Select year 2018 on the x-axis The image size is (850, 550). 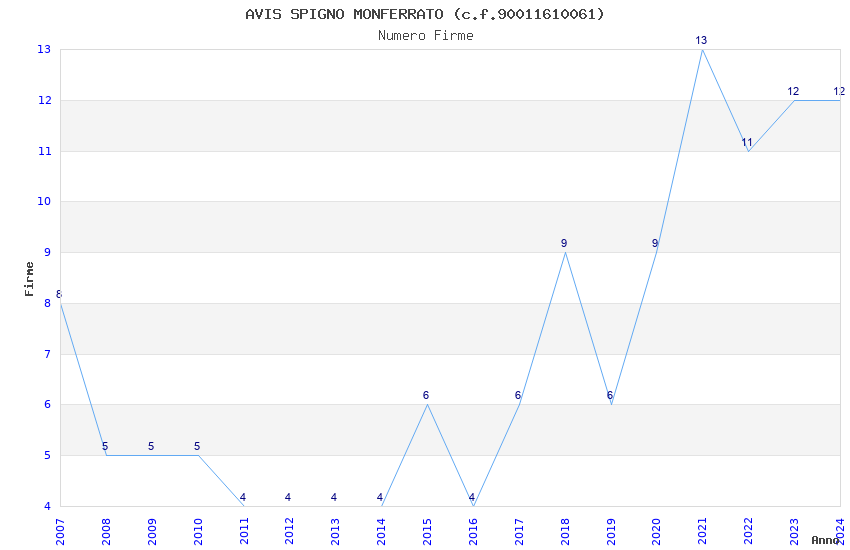pyautogui.click(x=565, y=532)
